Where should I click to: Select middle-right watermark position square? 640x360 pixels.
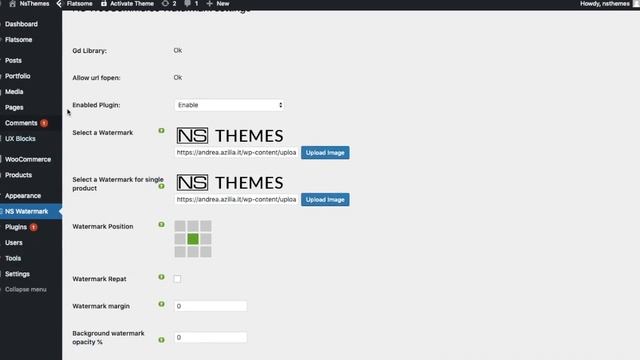point(206,239)
